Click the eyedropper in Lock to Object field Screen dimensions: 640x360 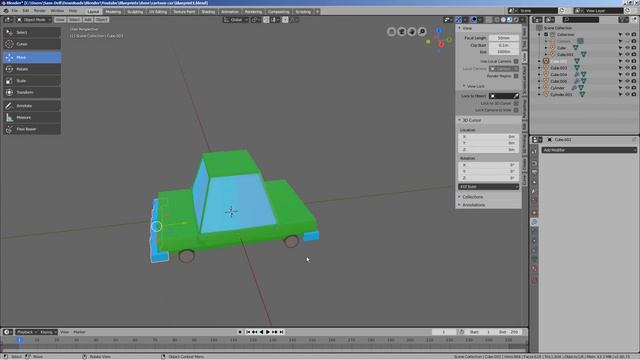[x=516, y=96]
